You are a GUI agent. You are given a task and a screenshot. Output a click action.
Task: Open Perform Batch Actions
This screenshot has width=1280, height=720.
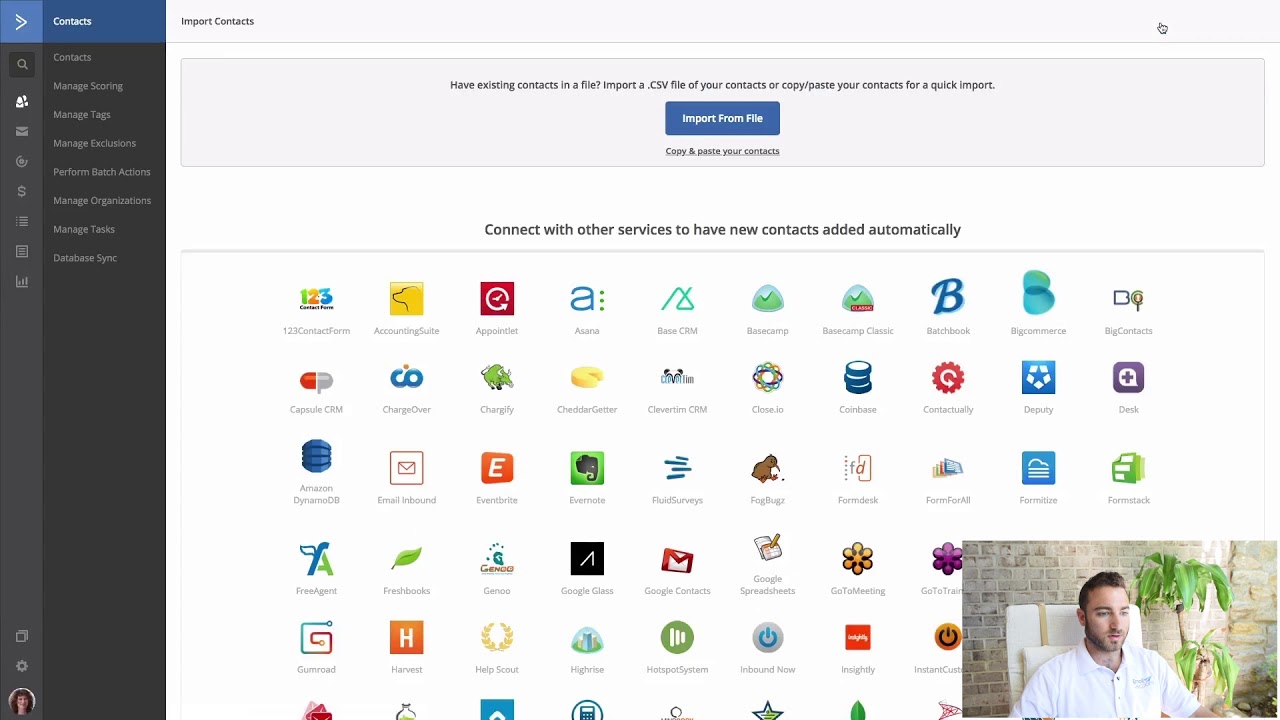[x=102, y=172]
